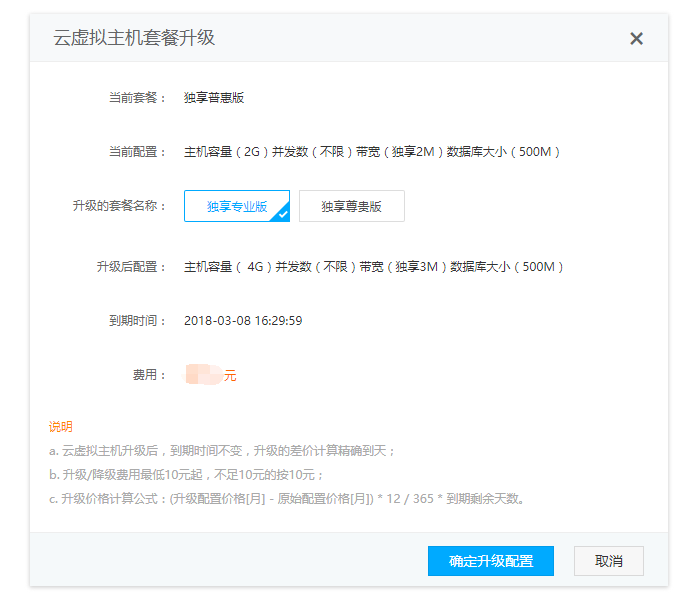
Task: Click the upgraded configuration text with 主机容量（4G）
Action: point(374,267)
